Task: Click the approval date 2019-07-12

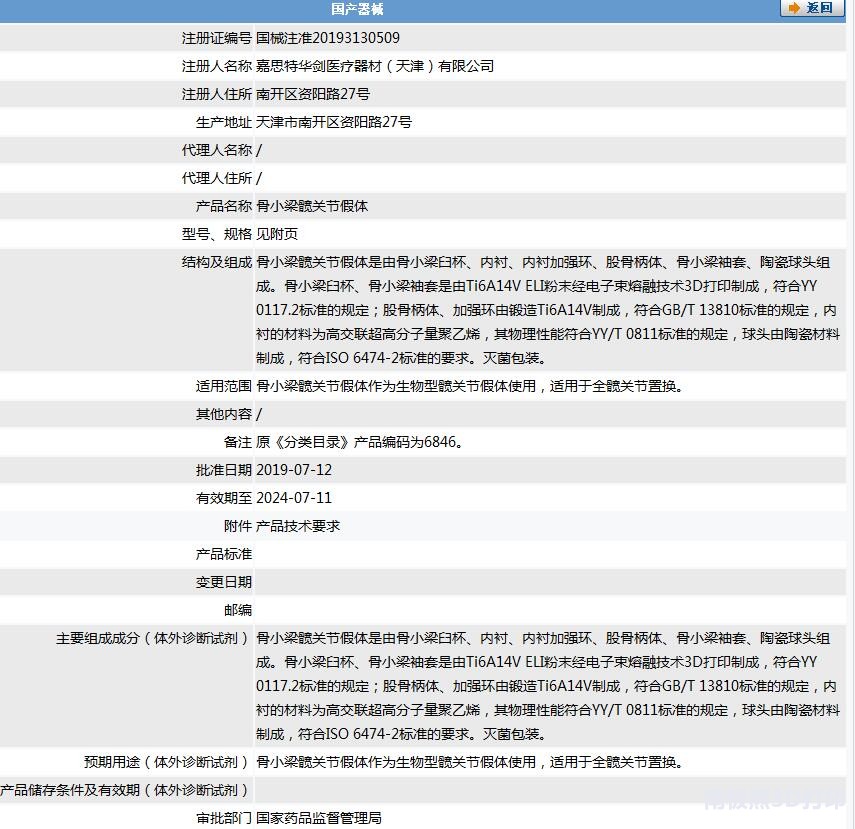Action: click(294, 470)
